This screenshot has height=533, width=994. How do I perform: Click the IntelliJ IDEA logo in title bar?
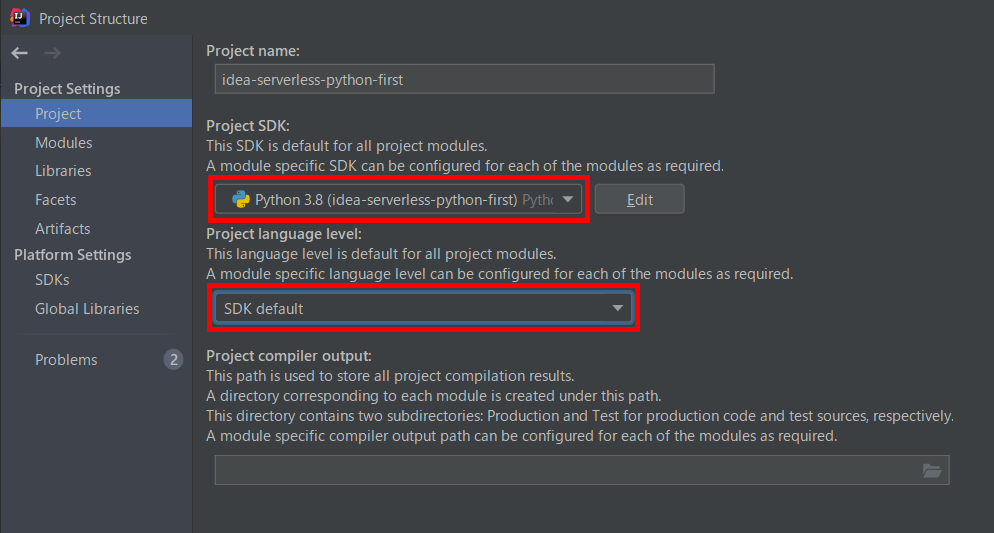(x=20, y=17)
